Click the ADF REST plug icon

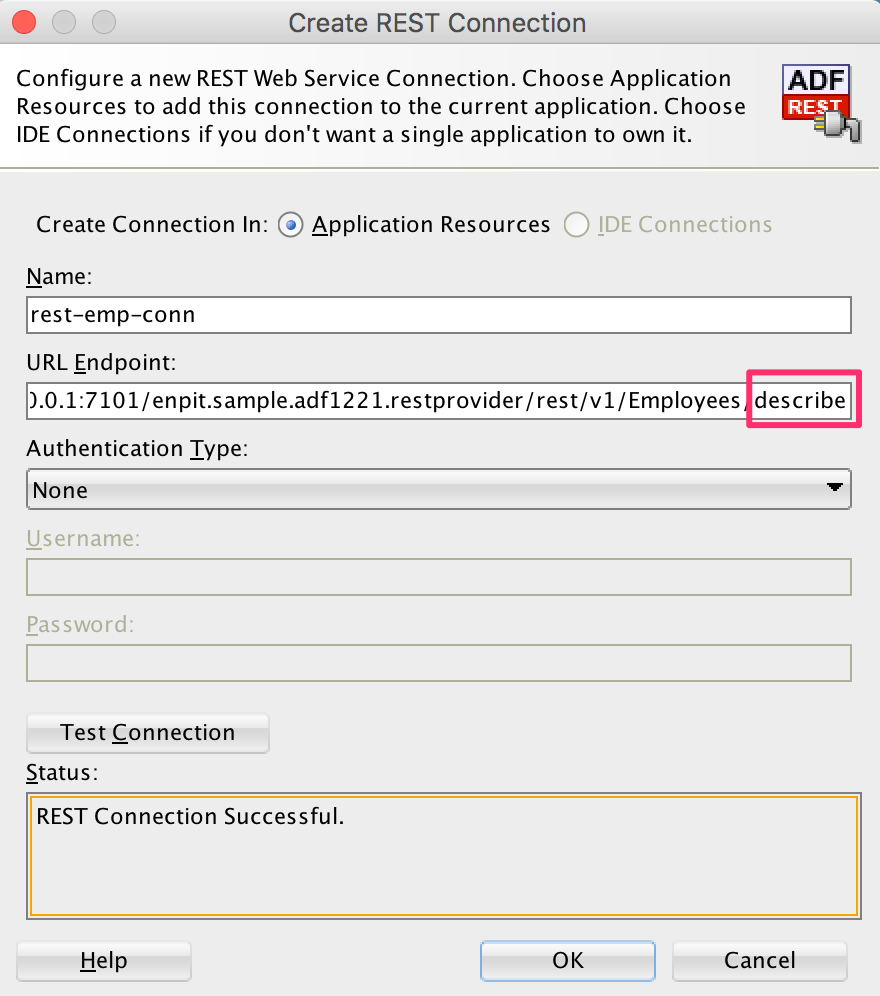pyautogui.click(x=821, y=104)
